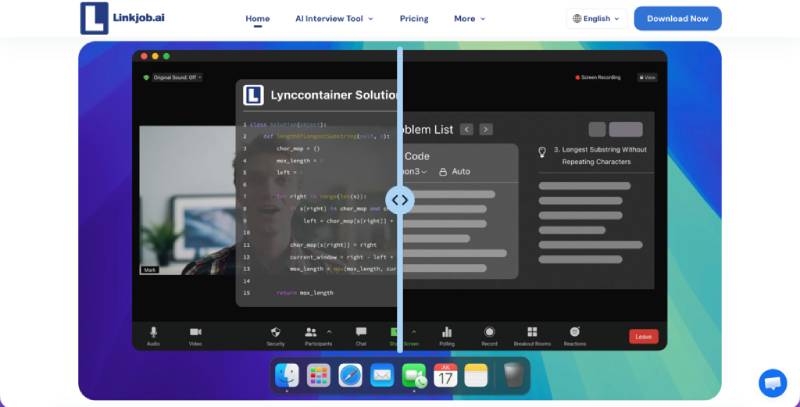Open the Pricing page
Image resolution: width=800 pixels, height=407 pixels.
pyautogui.click(x=414, y=18)
